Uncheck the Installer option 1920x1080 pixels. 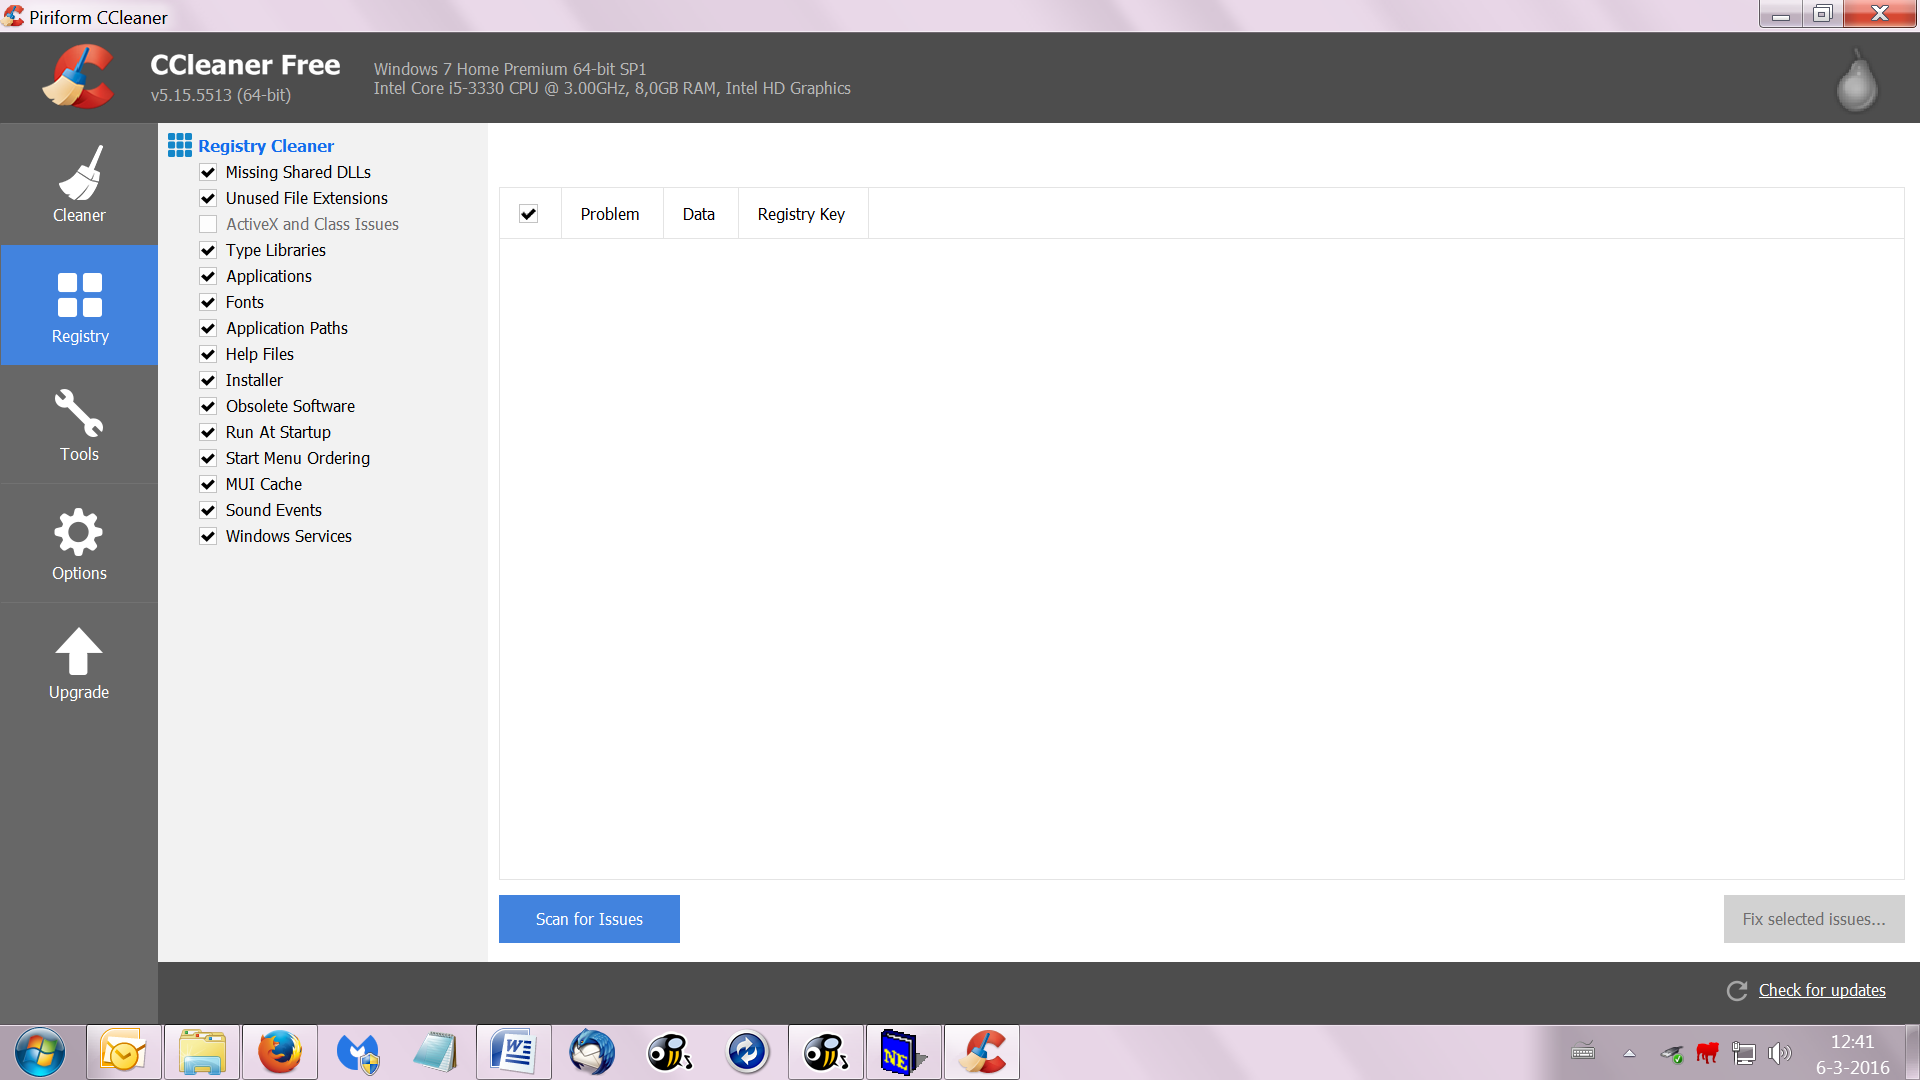(x=208, y=380)
